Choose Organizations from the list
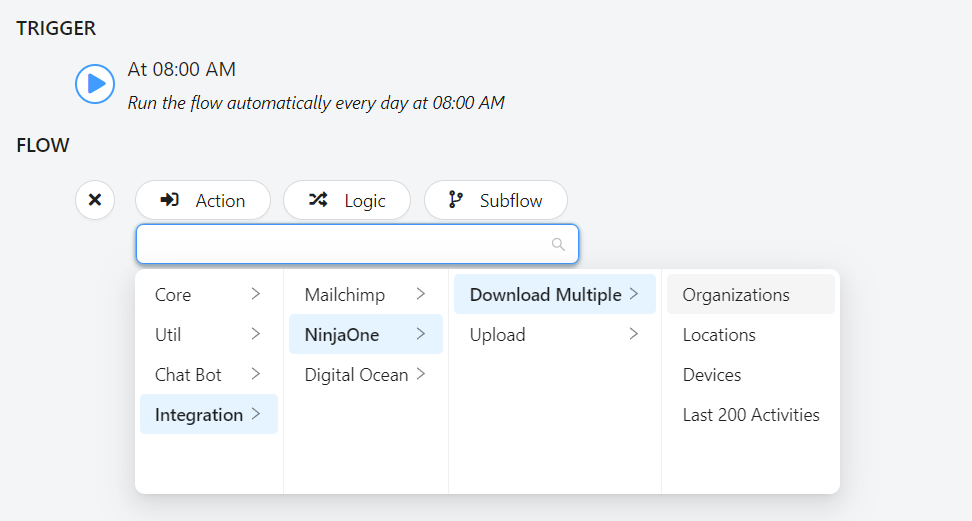Viewport: 972px width, 521px height. coord(751,295)
